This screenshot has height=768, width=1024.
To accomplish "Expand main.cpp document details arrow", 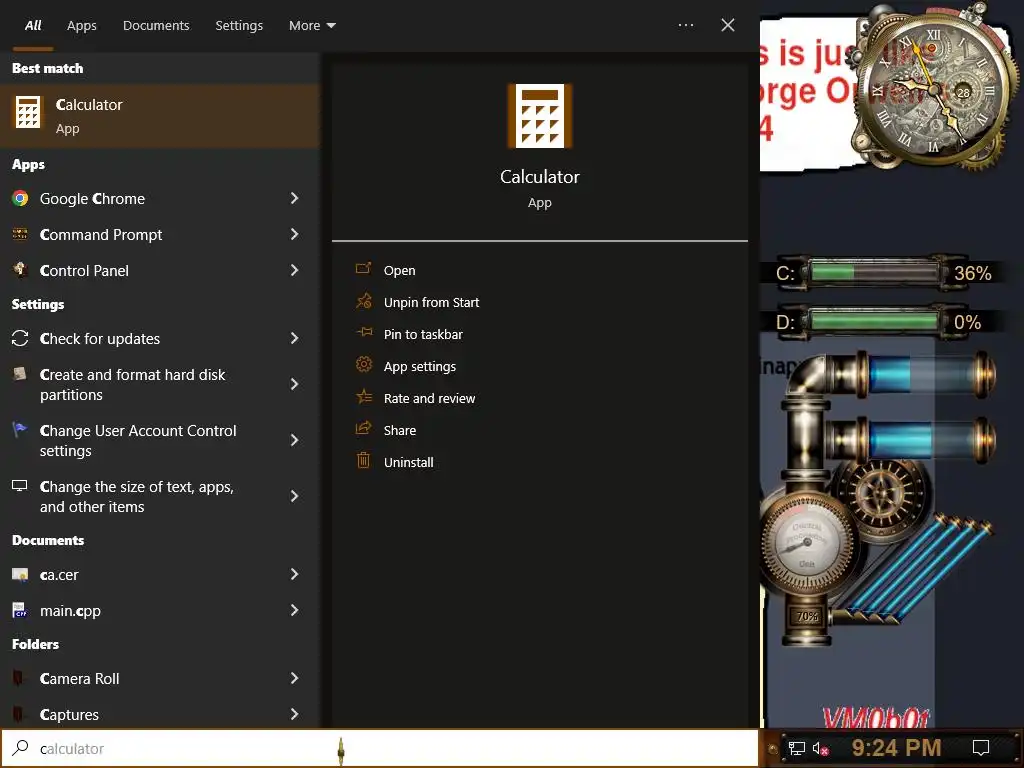I will click(295, 610).
